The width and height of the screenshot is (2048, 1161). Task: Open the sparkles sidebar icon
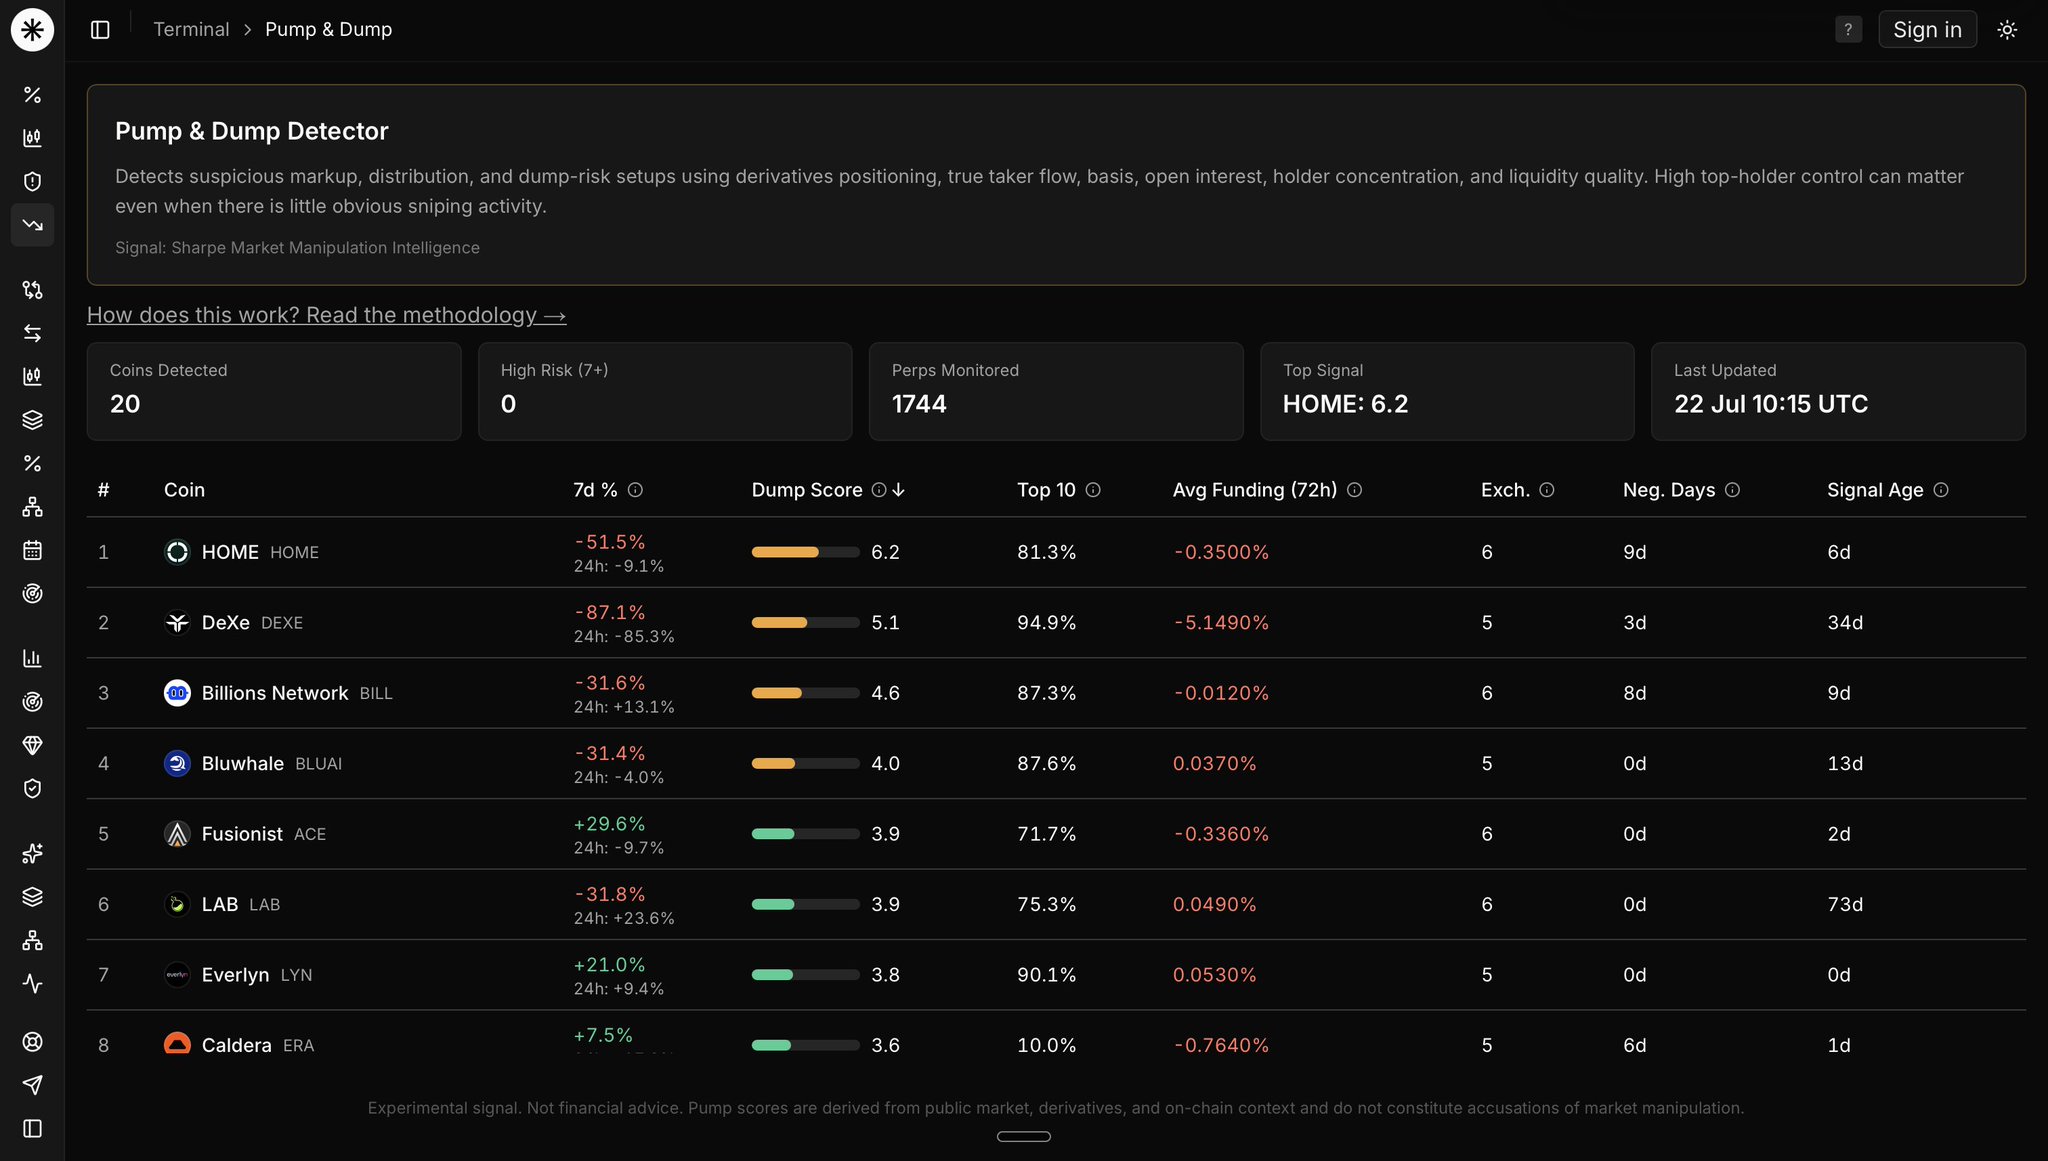(x=32, y=853)
